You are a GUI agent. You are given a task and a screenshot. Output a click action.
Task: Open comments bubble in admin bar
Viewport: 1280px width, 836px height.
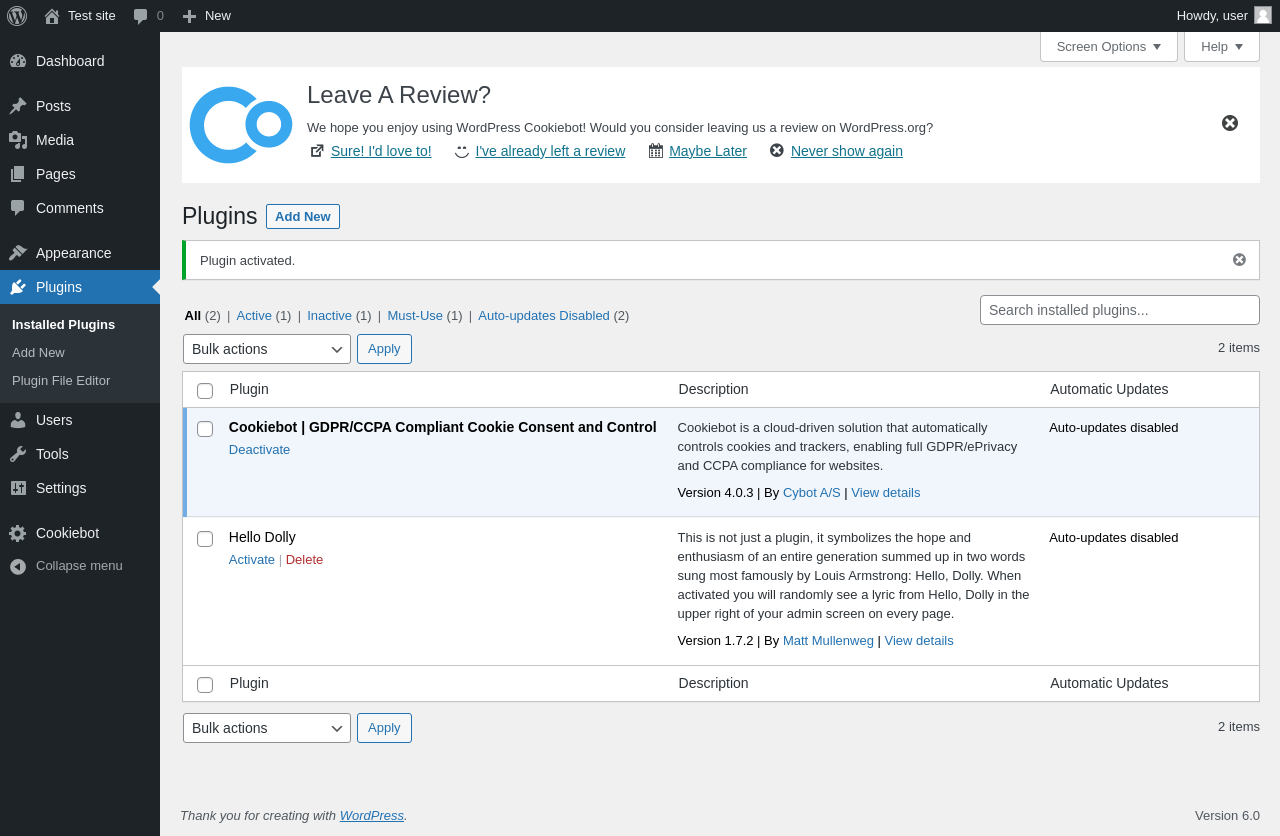141,16
